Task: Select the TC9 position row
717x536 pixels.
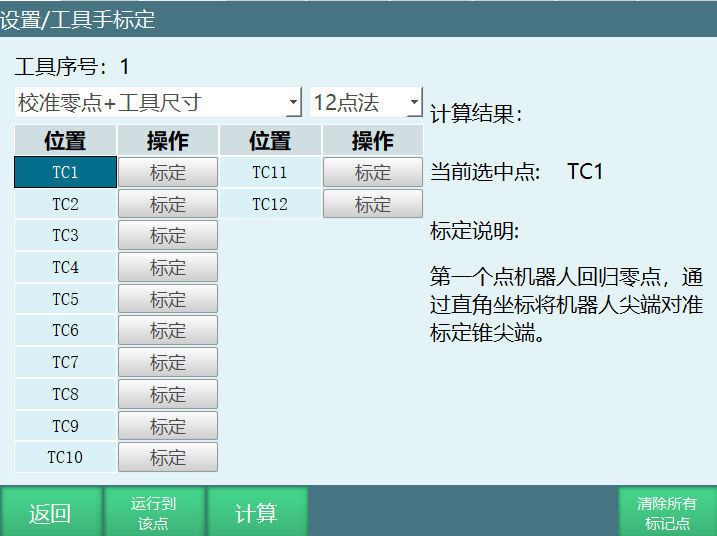Action: [65, 426]
